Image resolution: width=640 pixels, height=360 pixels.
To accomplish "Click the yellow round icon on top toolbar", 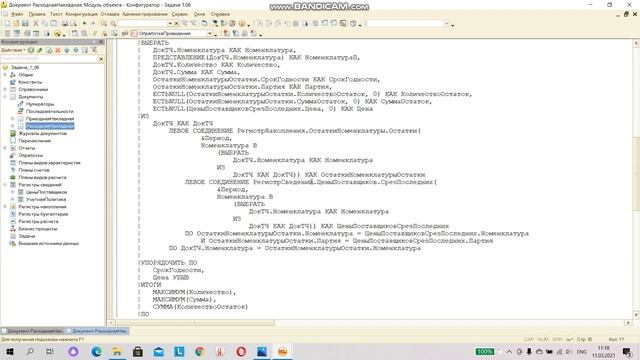I will 242,24.
